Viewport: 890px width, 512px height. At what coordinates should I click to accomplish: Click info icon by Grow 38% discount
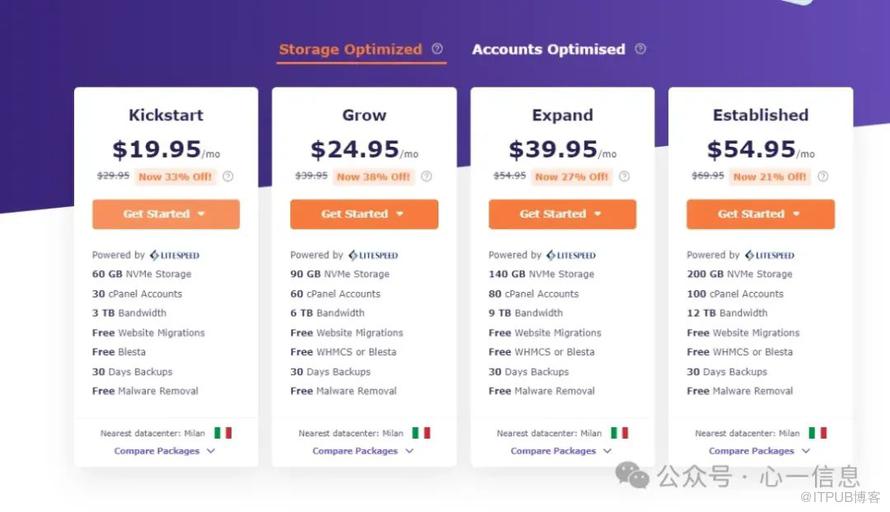pos(426,177)
